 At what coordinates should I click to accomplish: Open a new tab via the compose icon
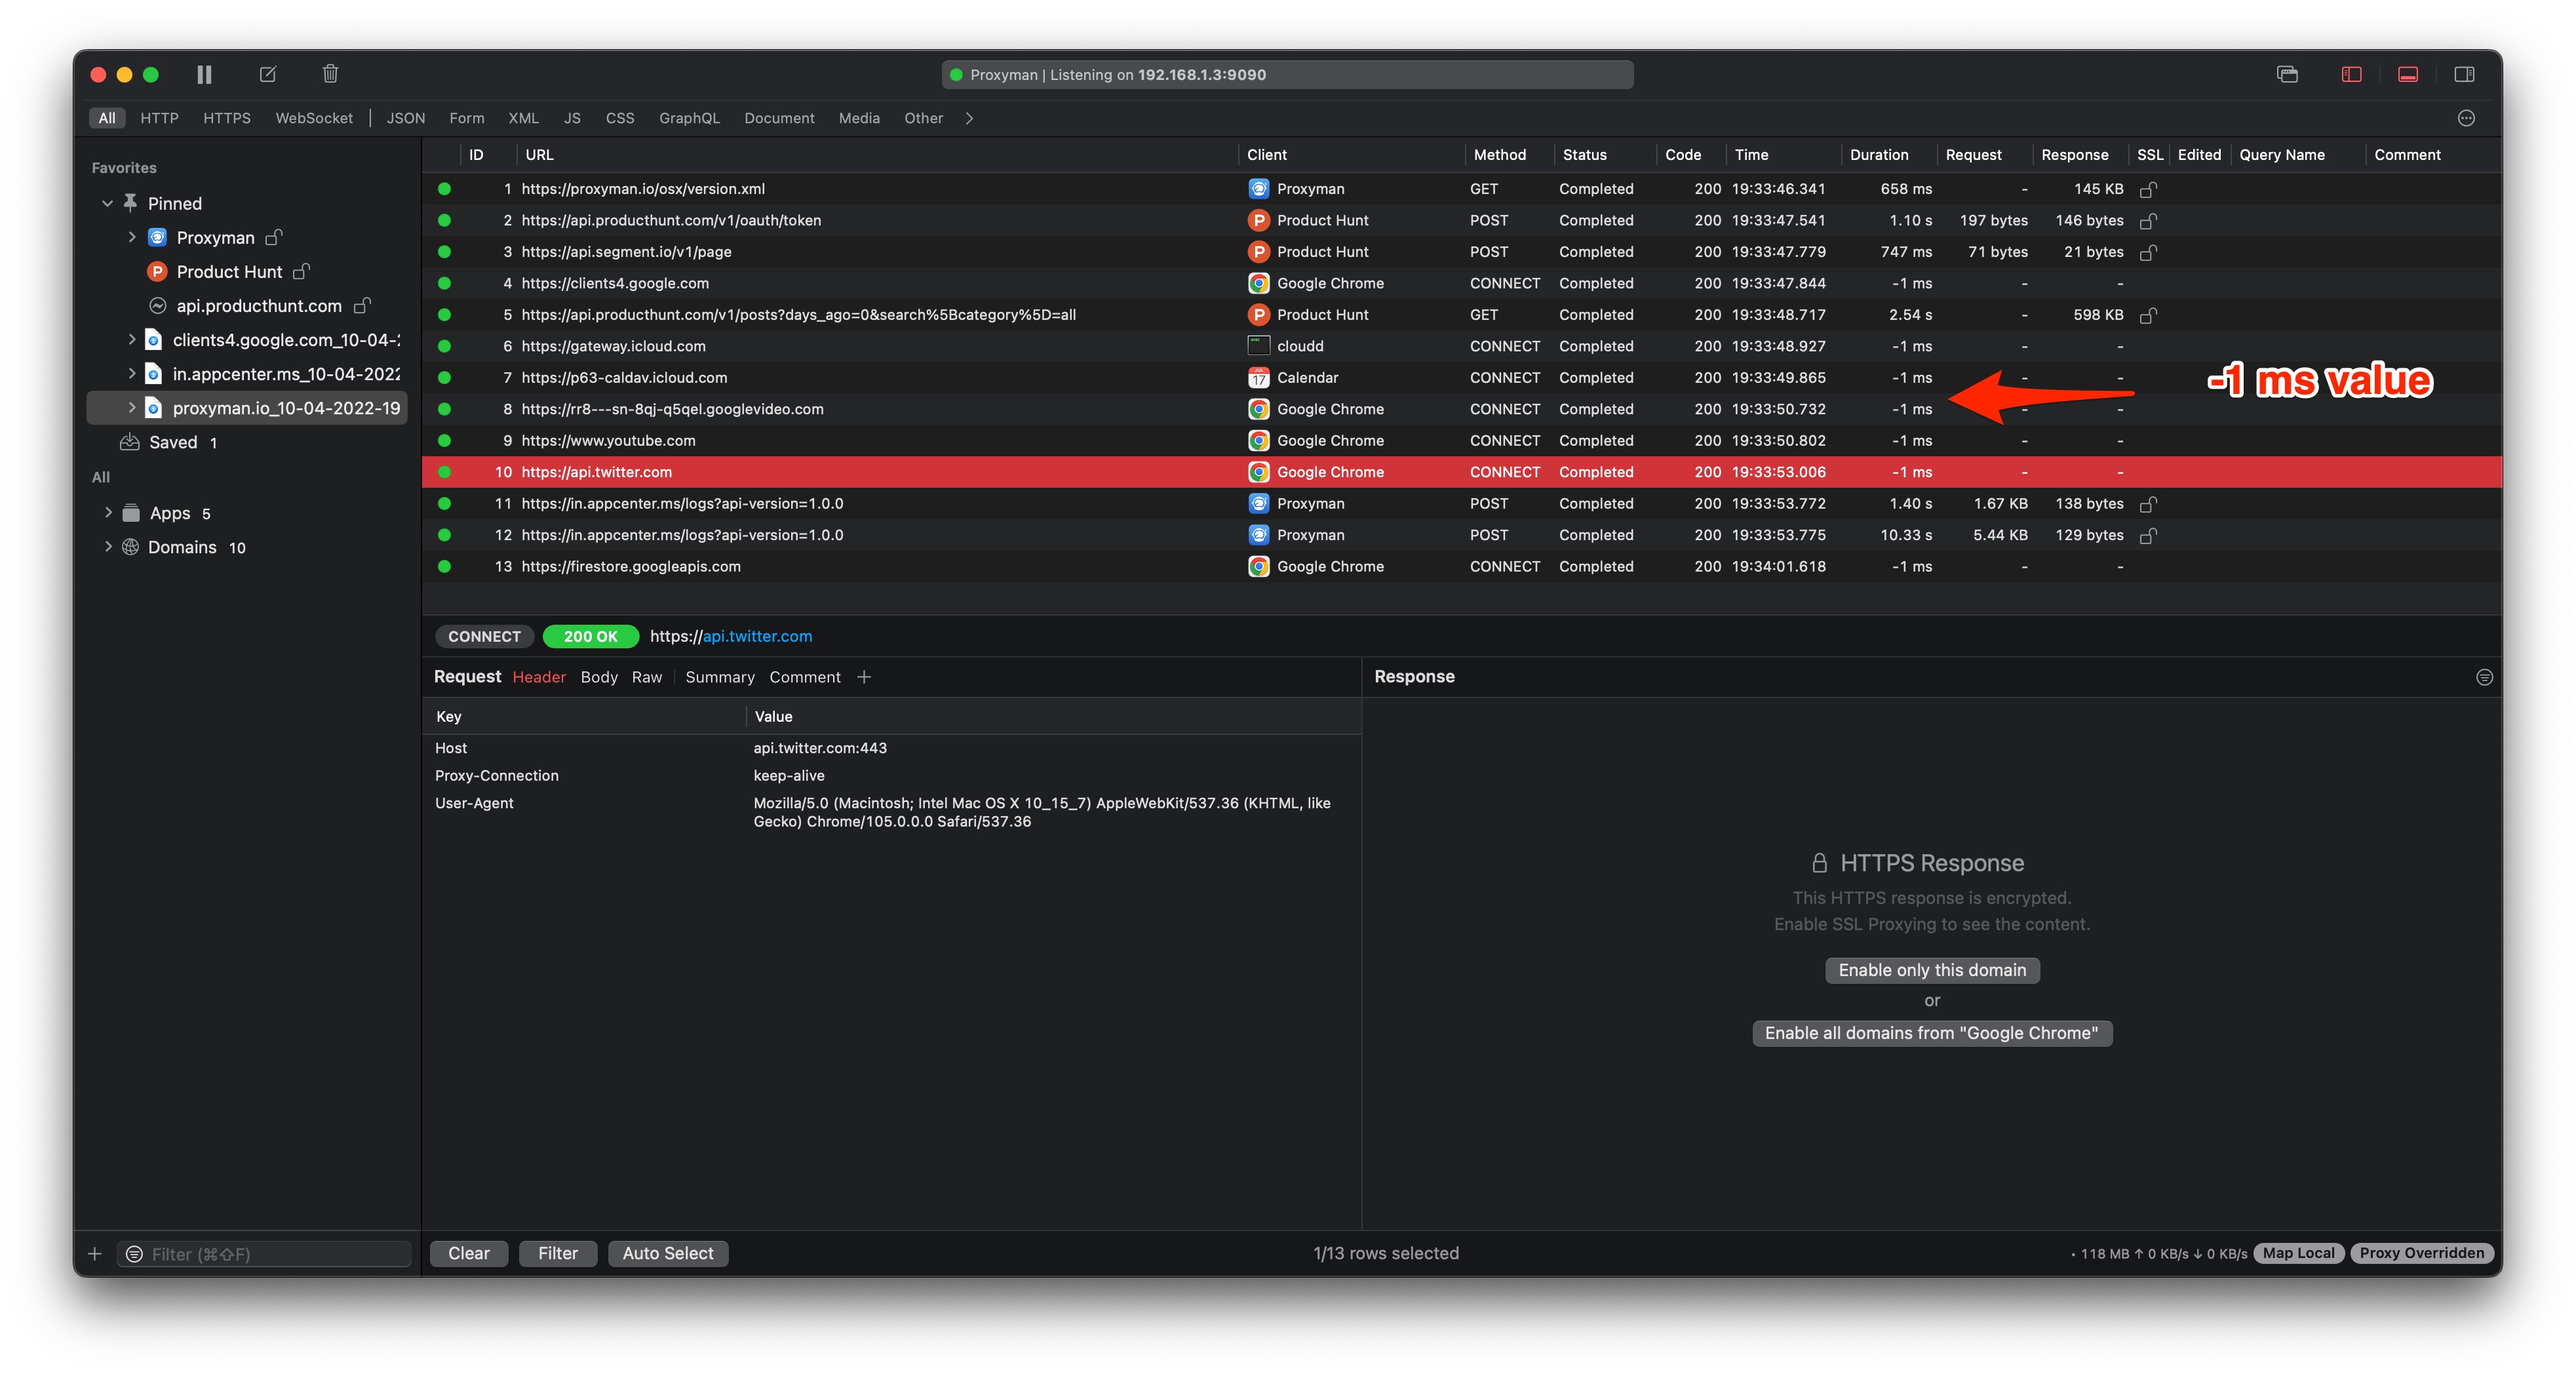click(267, 74)
